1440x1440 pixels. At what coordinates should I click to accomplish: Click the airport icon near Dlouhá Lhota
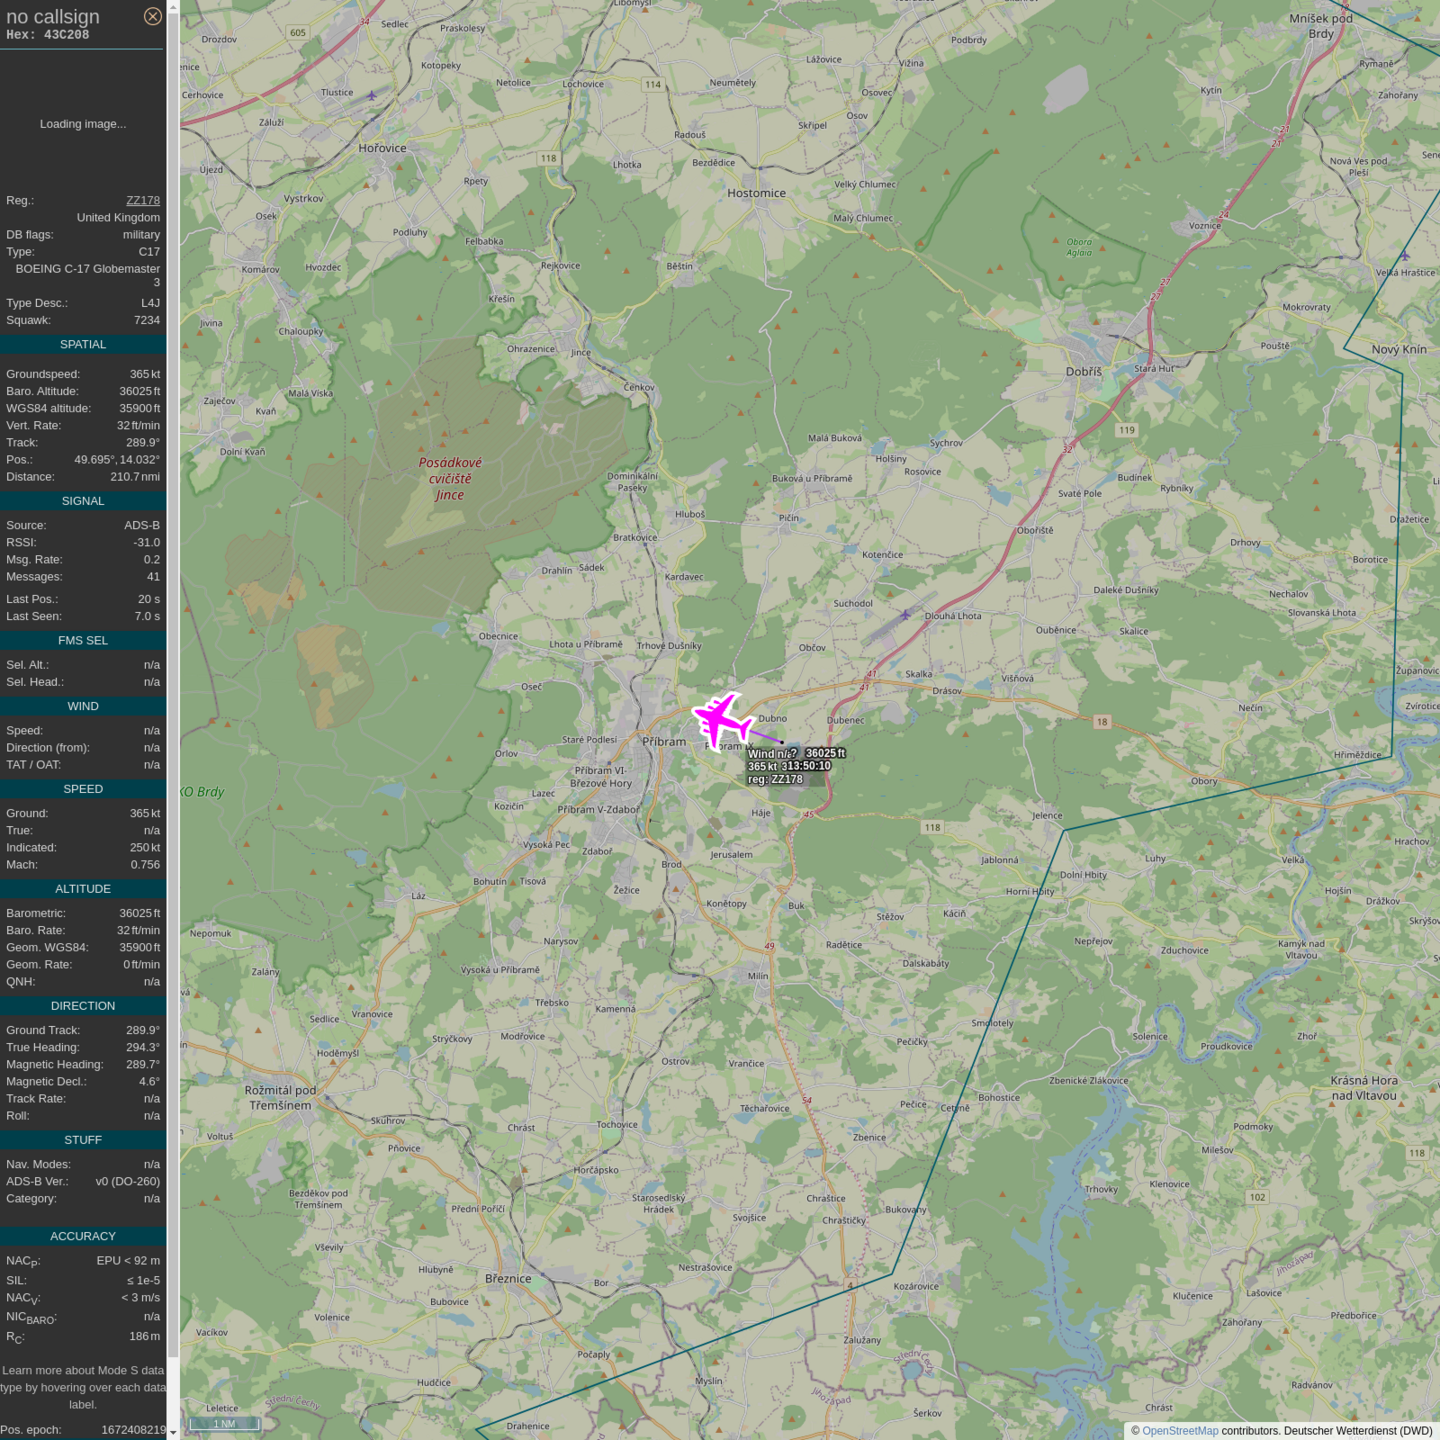(905, 615)
